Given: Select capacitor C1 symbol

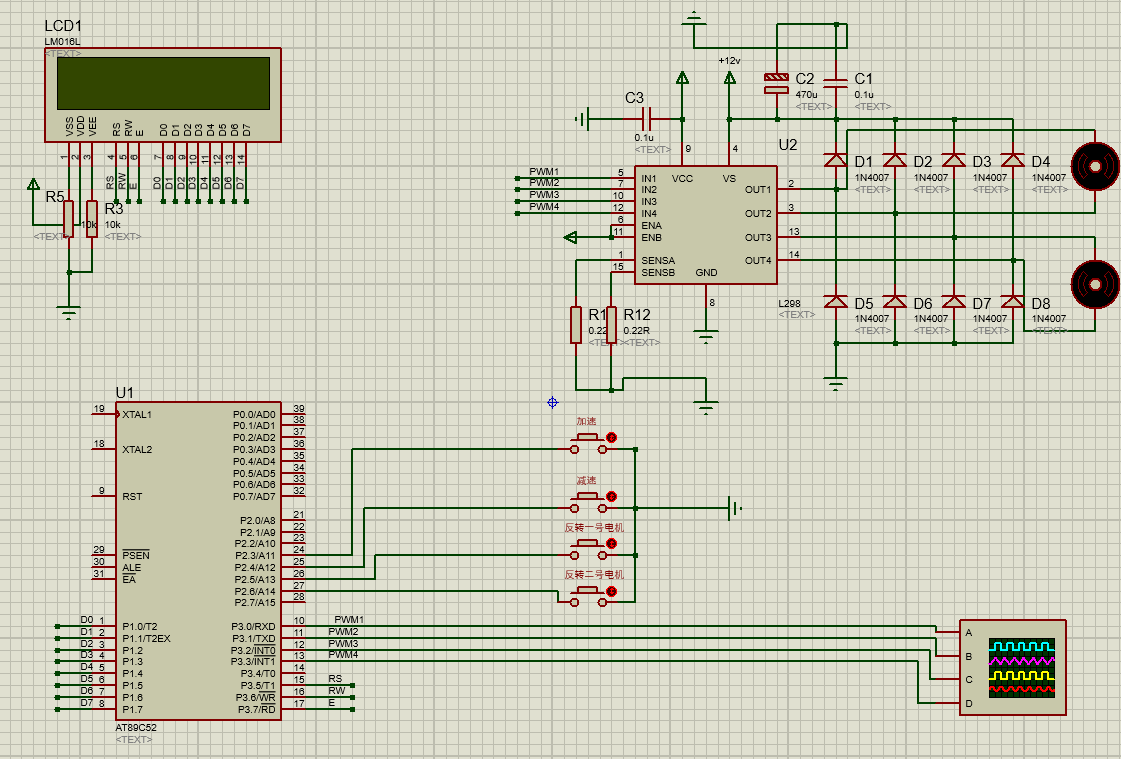Looking at the screenshot, I should coord(836,83).
